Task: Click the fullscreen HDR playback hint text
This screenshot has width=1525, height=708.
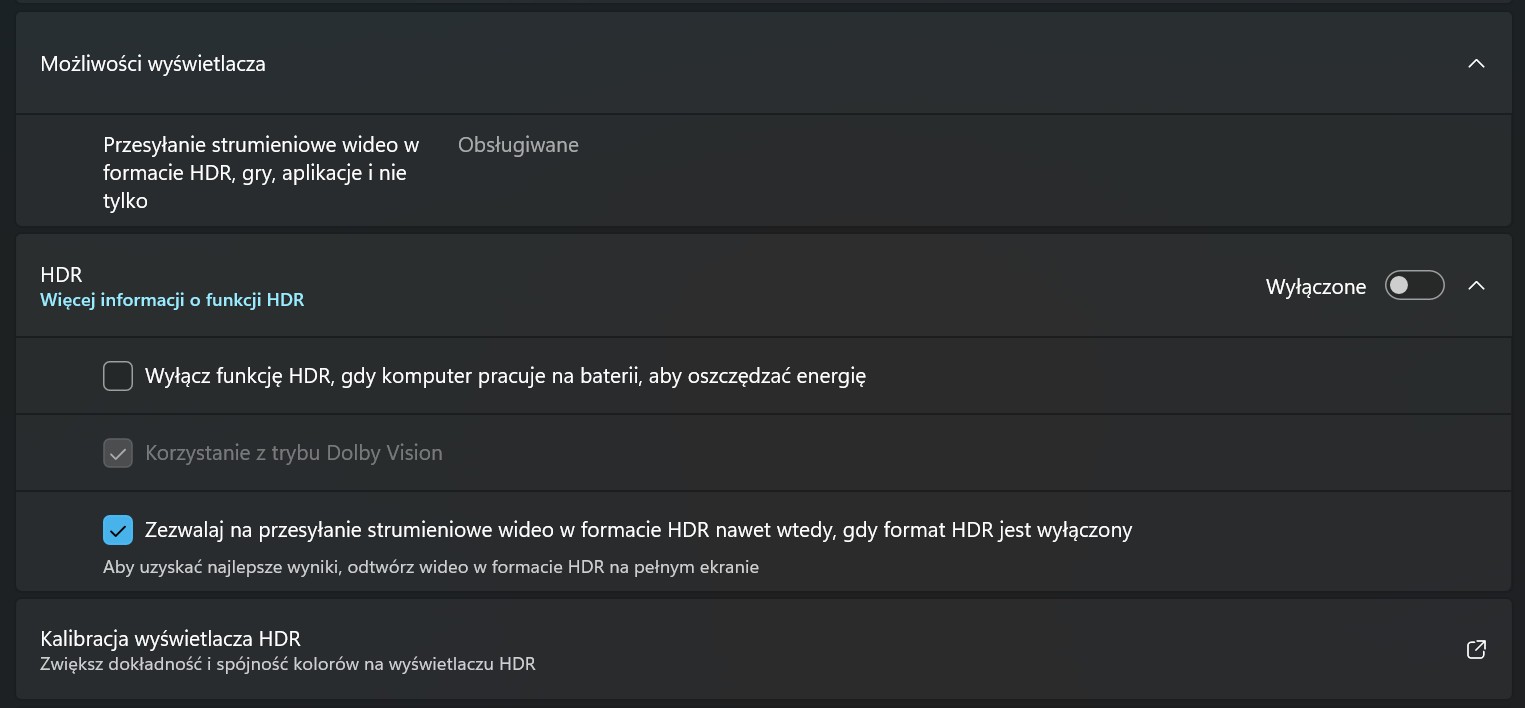Action: 430,566
